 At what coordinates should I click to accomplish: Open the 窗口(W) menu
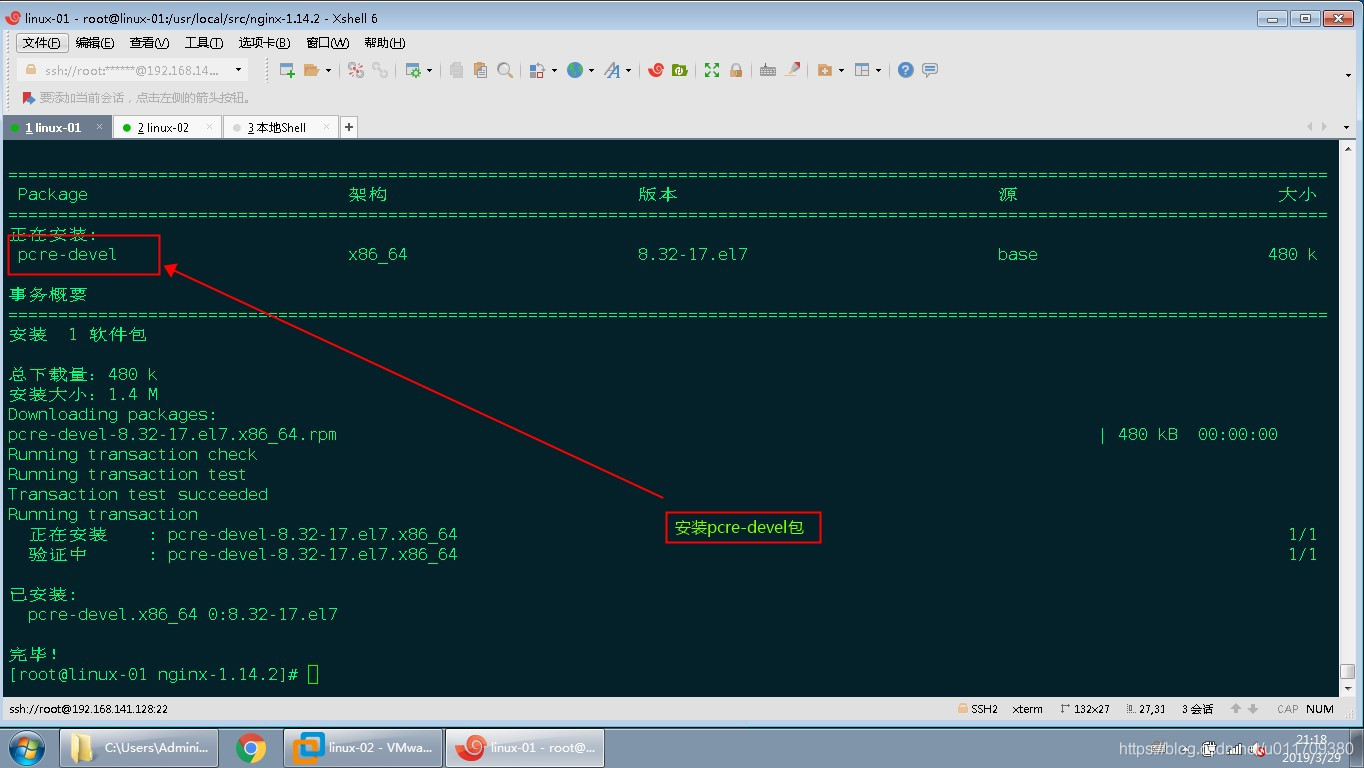tap(327, 43)
